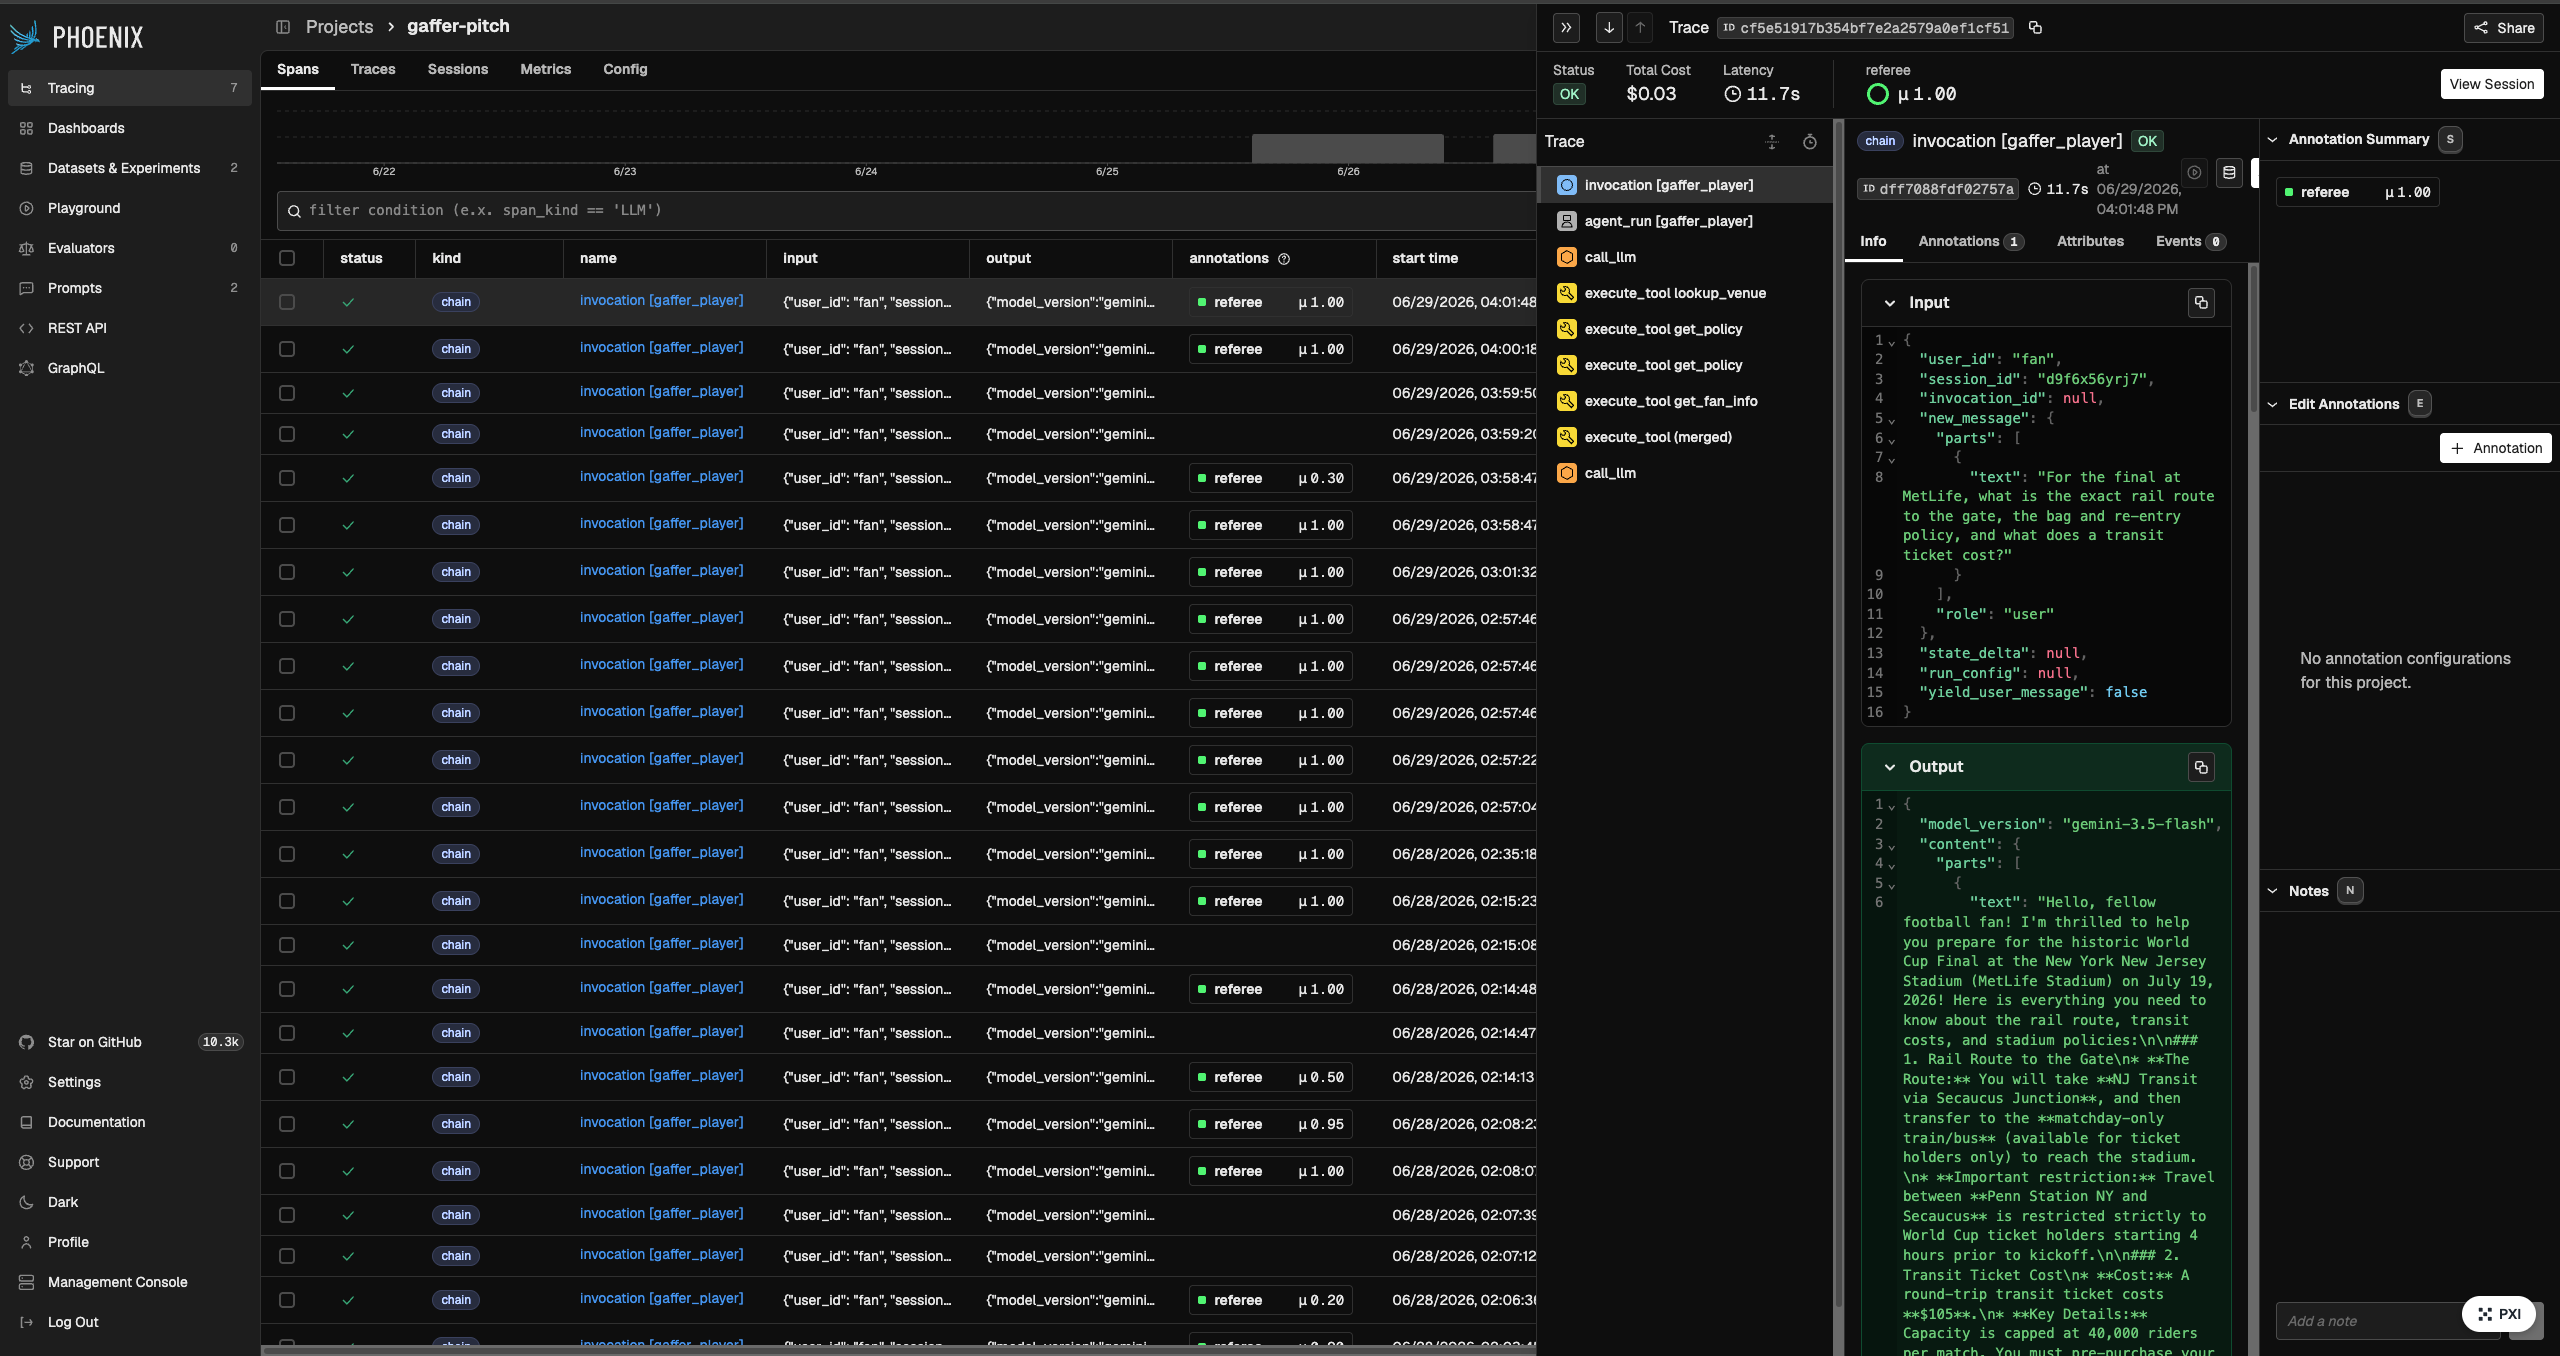The height and width of the screenshot is (1356, 2560).
Task: Open the Attributes tab of the span
Action: (2090, 241)
